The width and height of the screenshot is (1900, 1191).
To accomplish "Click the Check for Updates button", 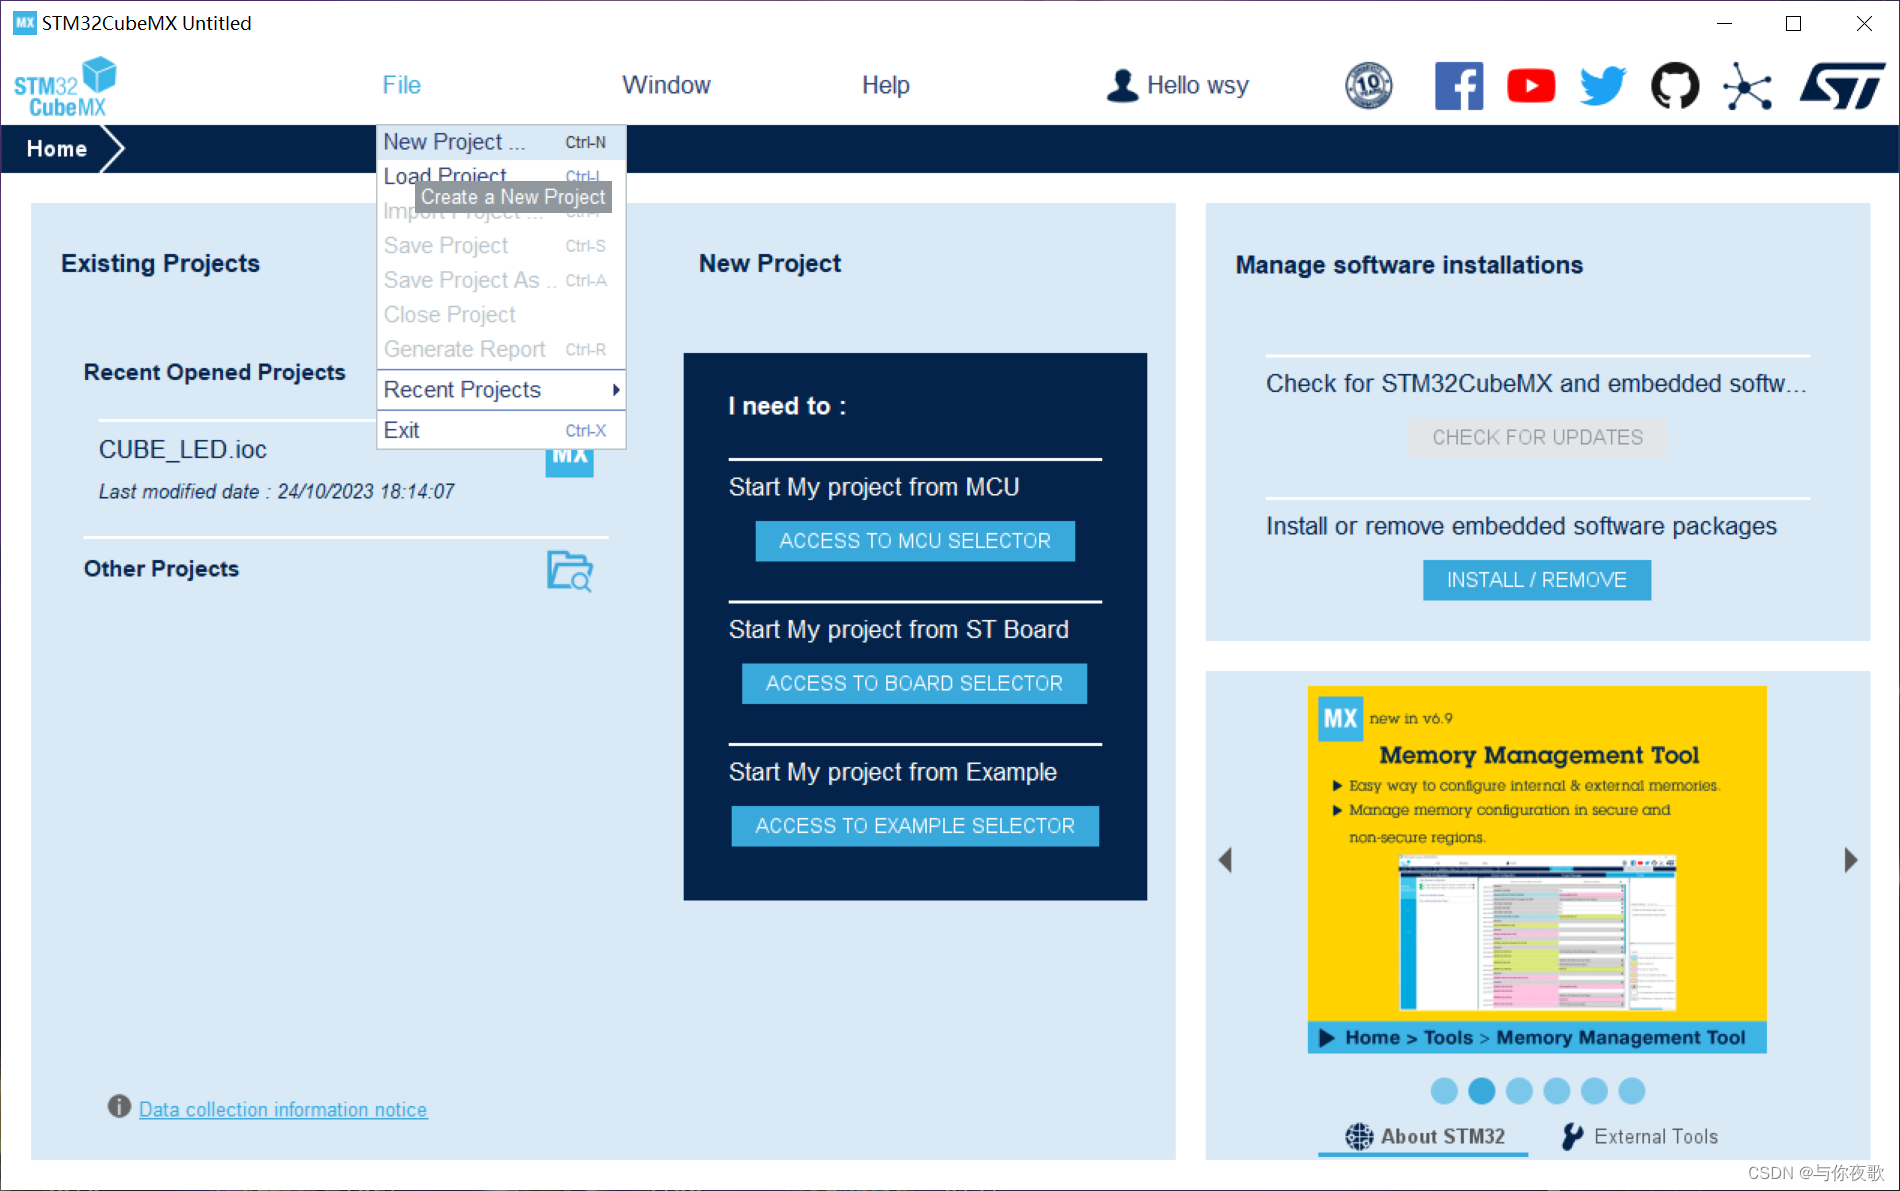I will tap(1537, 437).
